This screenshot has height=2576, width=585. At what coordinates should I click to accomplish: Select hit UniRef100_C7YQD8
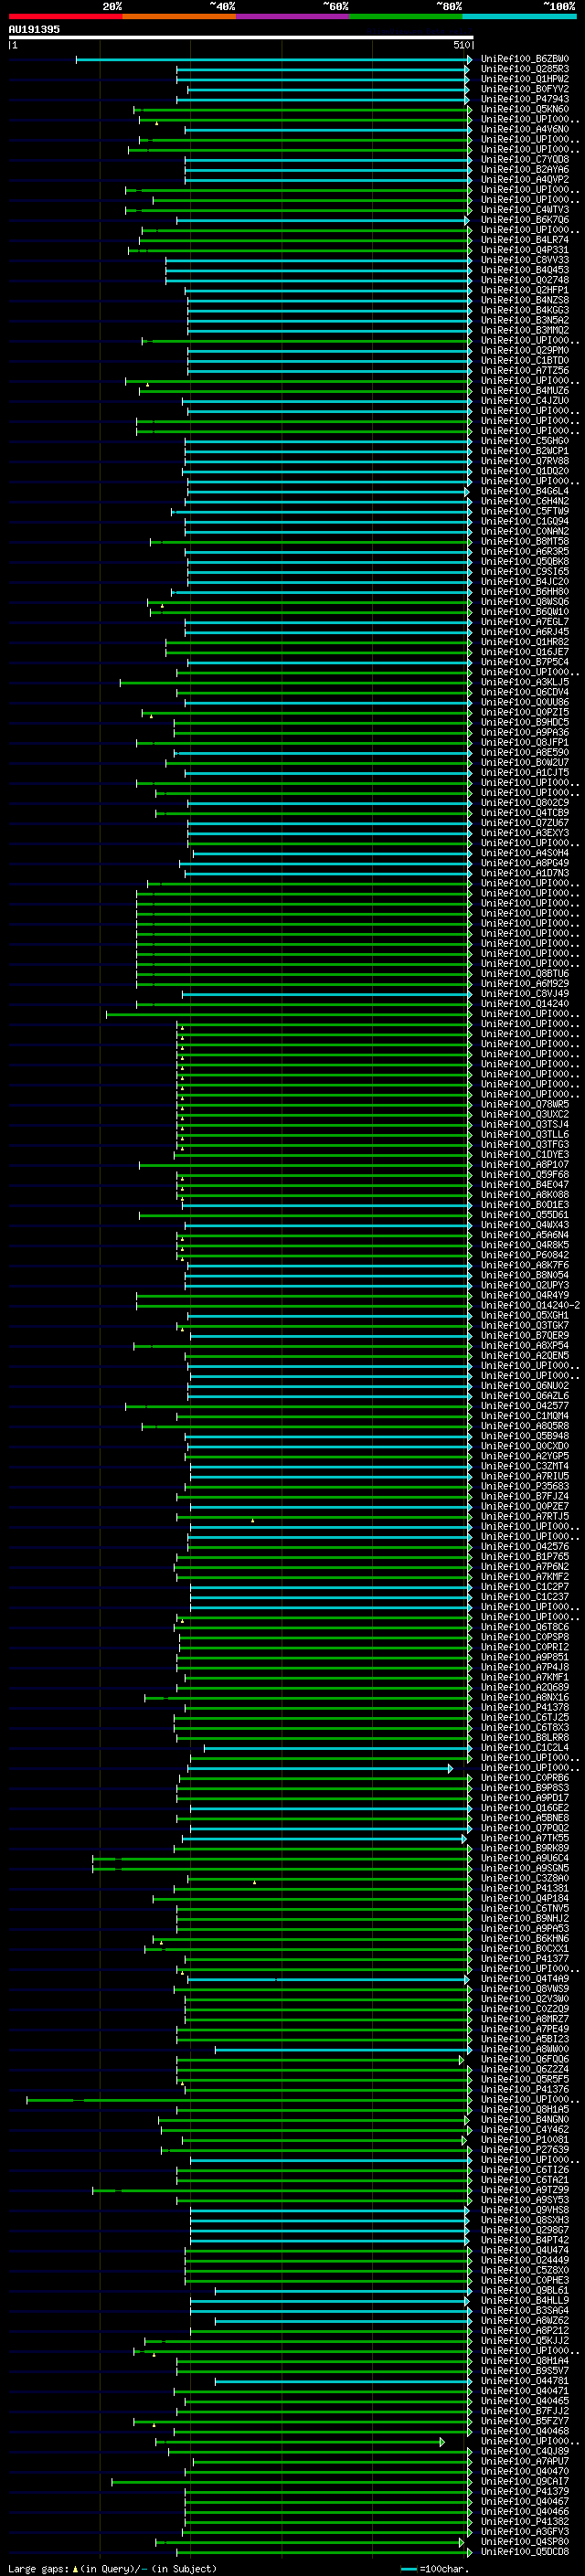(525, 159)
